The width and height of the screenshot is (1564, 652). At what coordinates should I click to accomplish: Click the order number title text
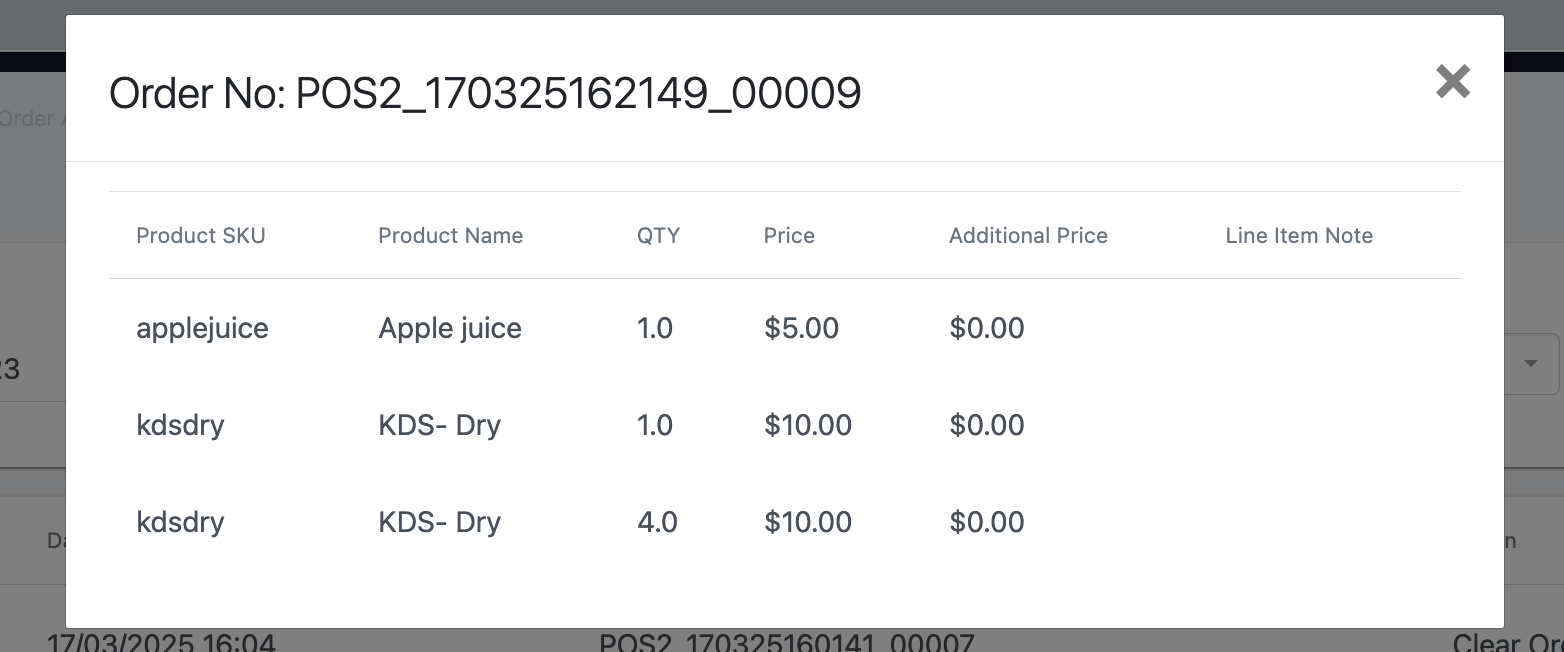tap(485, 94)
